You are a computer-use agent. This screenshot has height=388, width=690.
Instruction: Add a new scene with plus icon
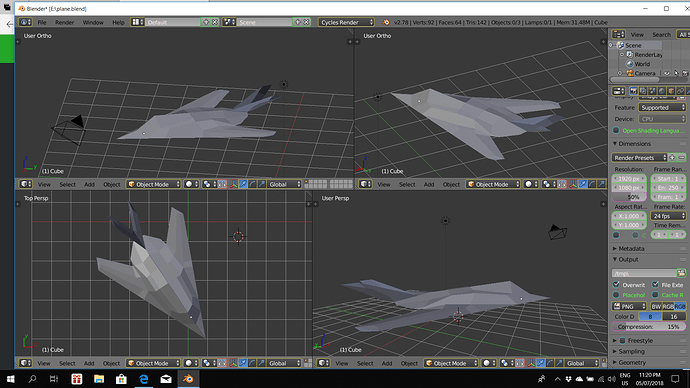[297, 22]
